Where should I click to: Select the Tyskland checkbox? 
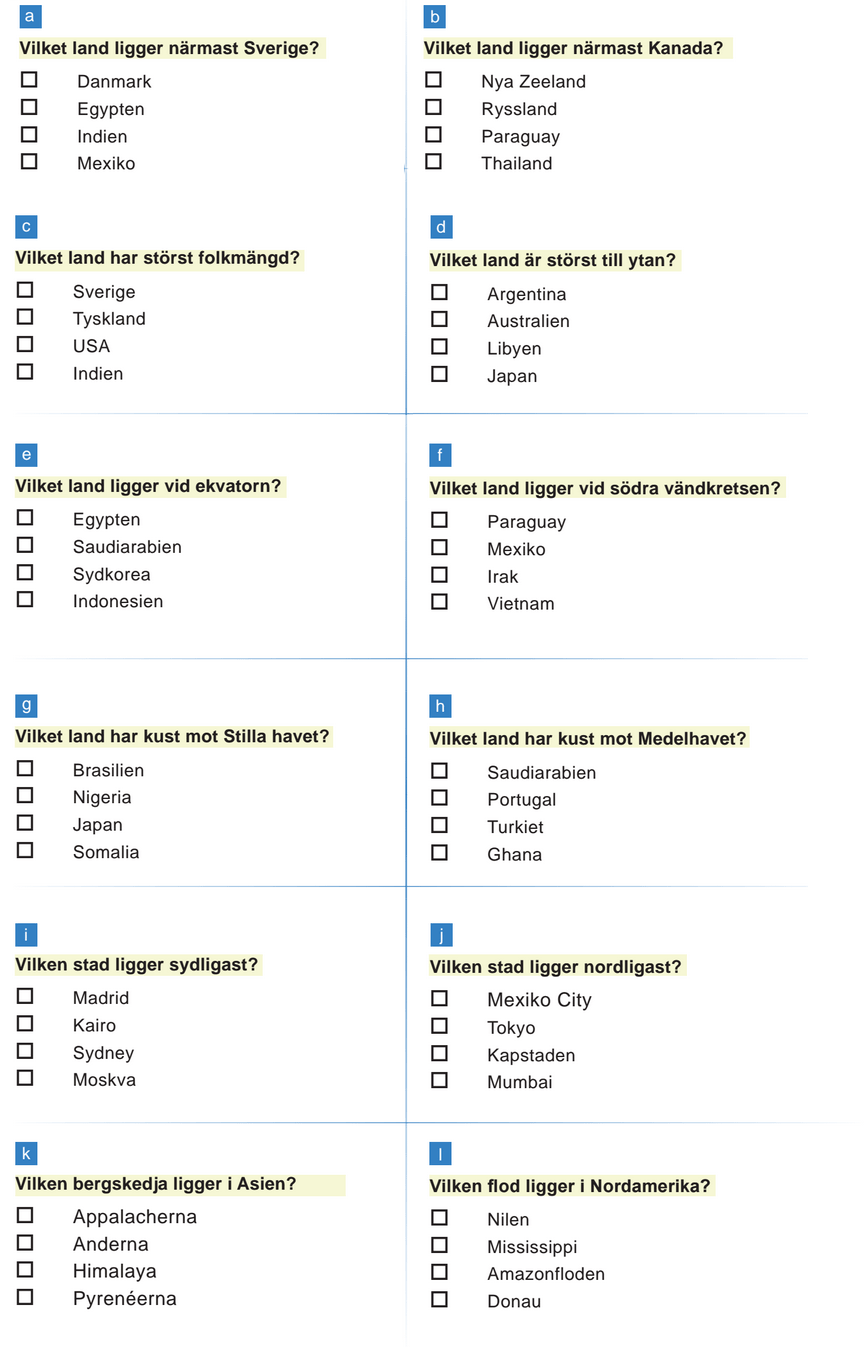pos(25,317)
